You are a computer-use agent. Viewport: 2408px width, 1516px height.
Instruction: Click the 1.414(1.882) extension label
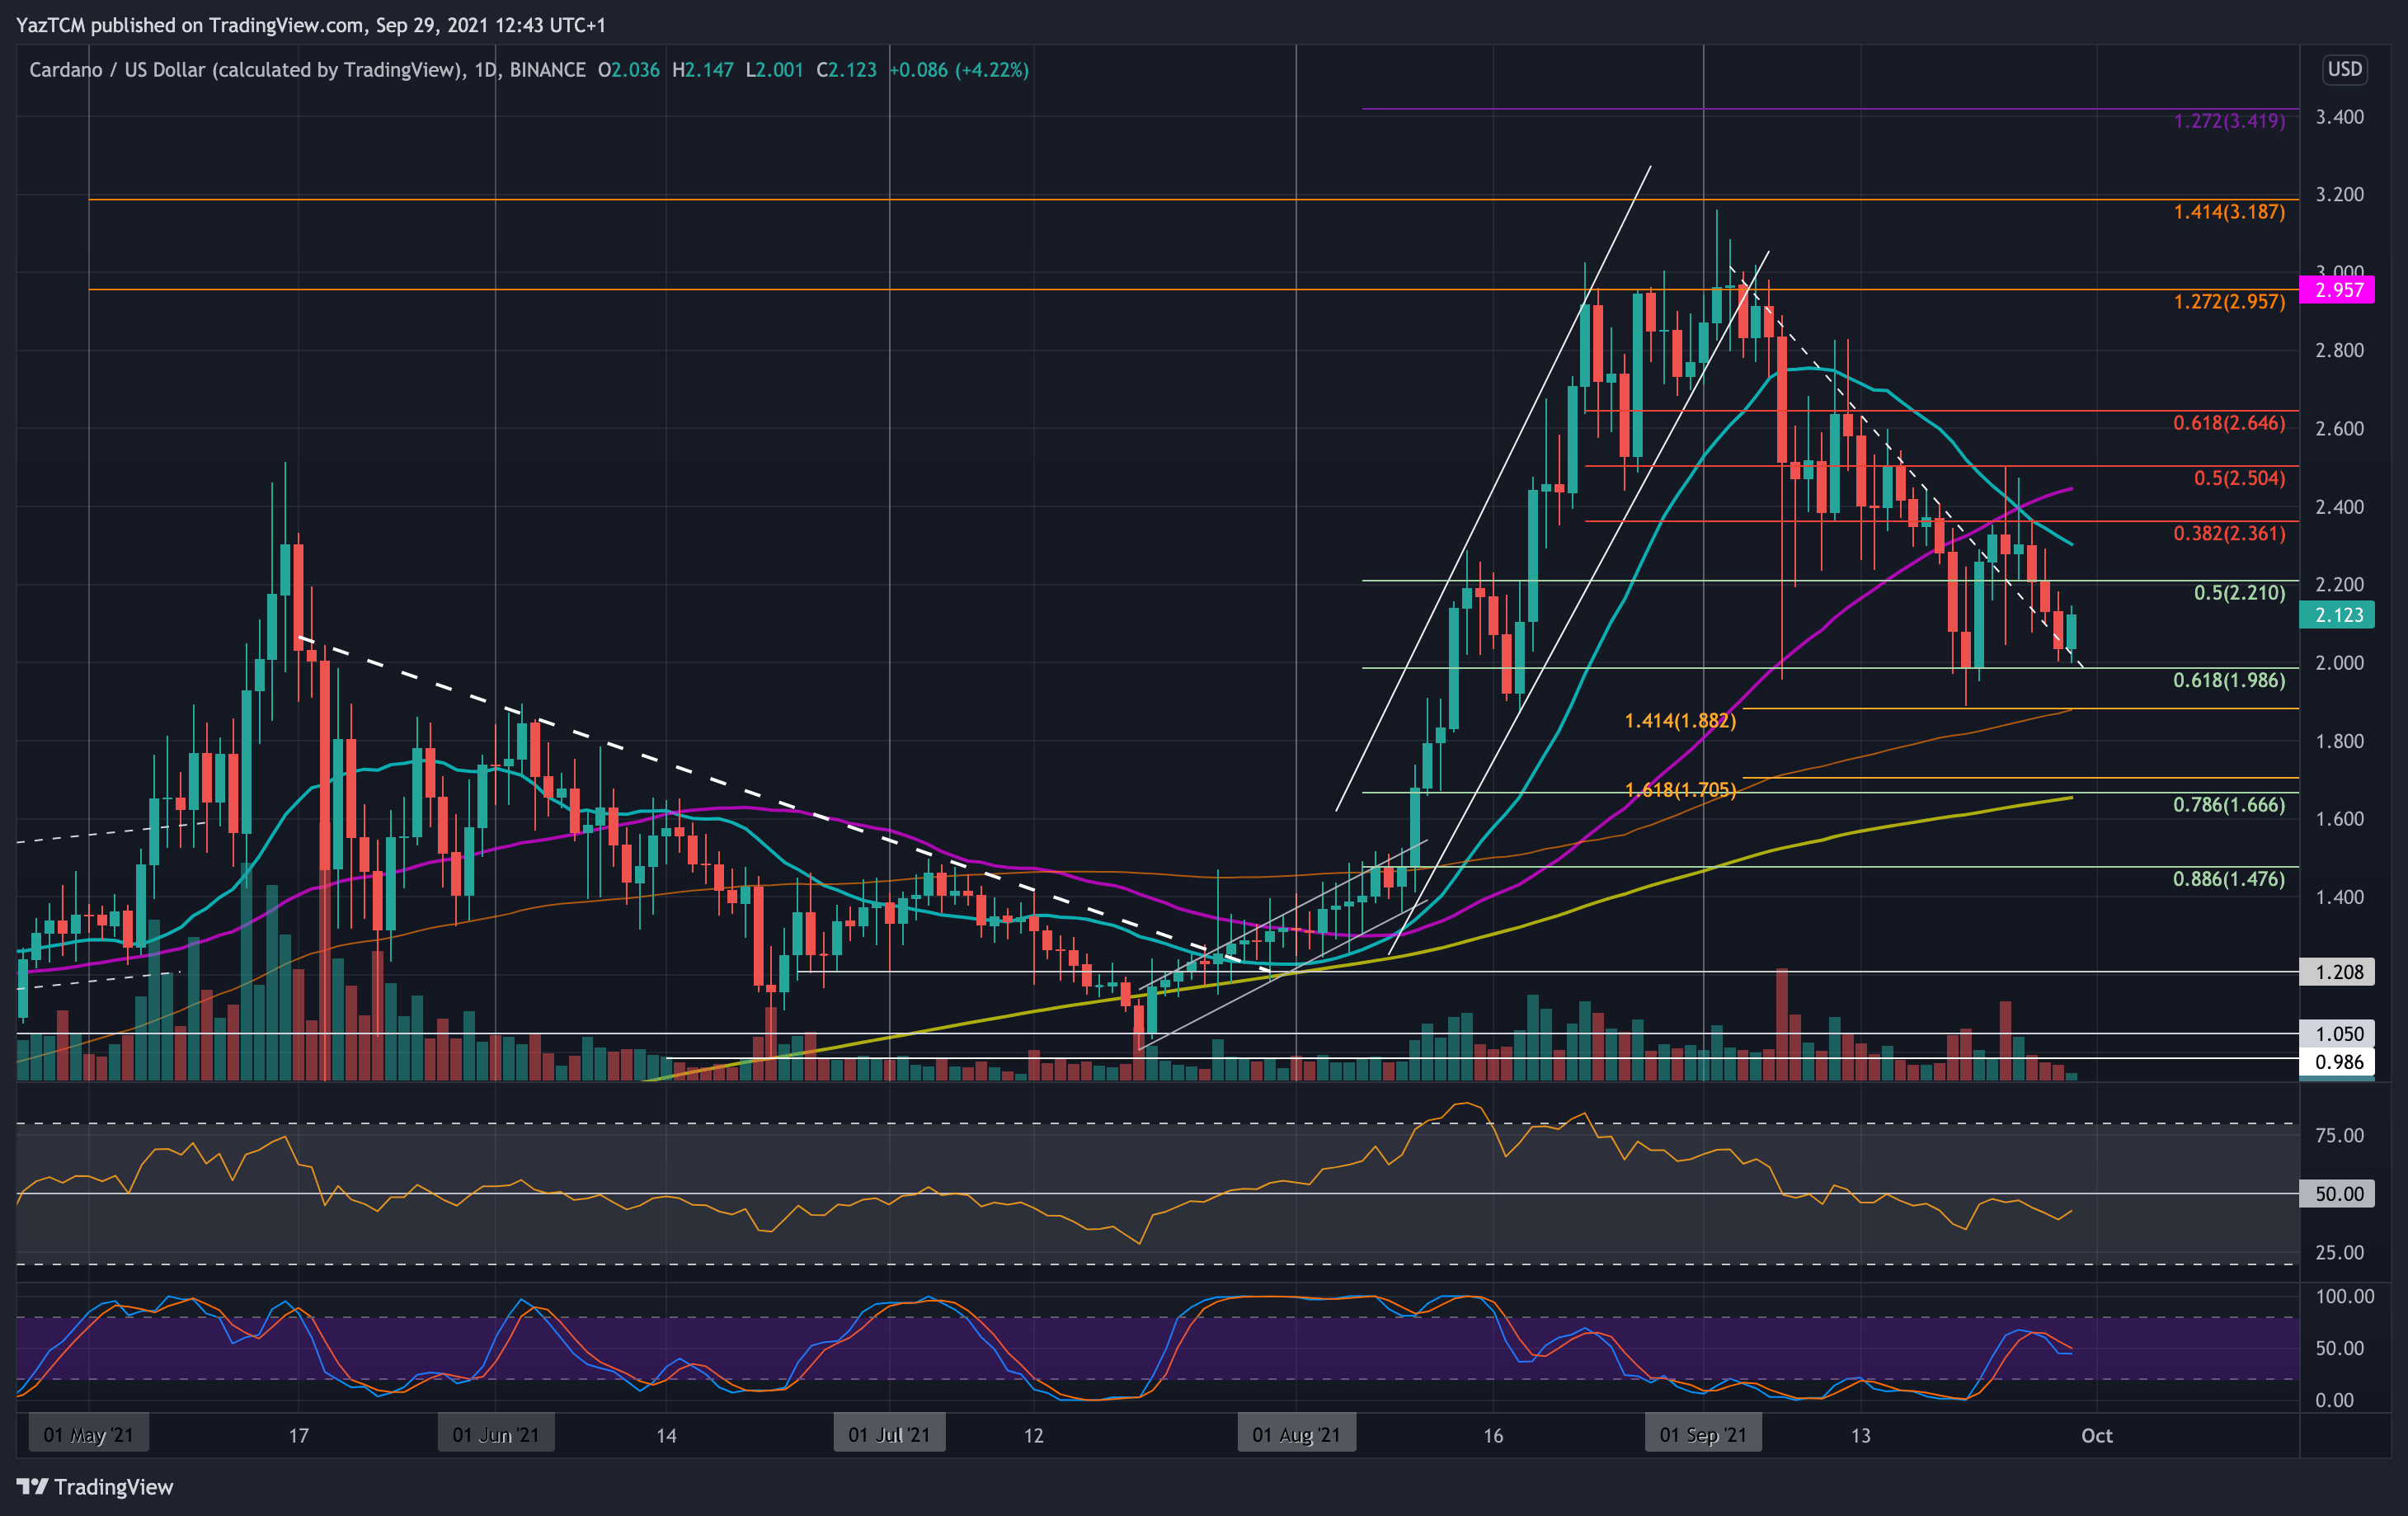click(1680, 720)
